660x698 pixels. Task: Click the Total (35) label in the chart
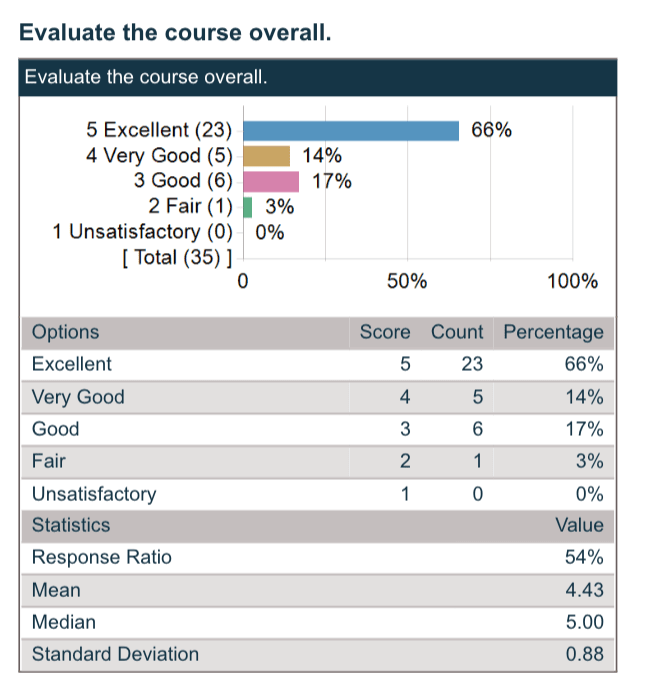[176, 258]
